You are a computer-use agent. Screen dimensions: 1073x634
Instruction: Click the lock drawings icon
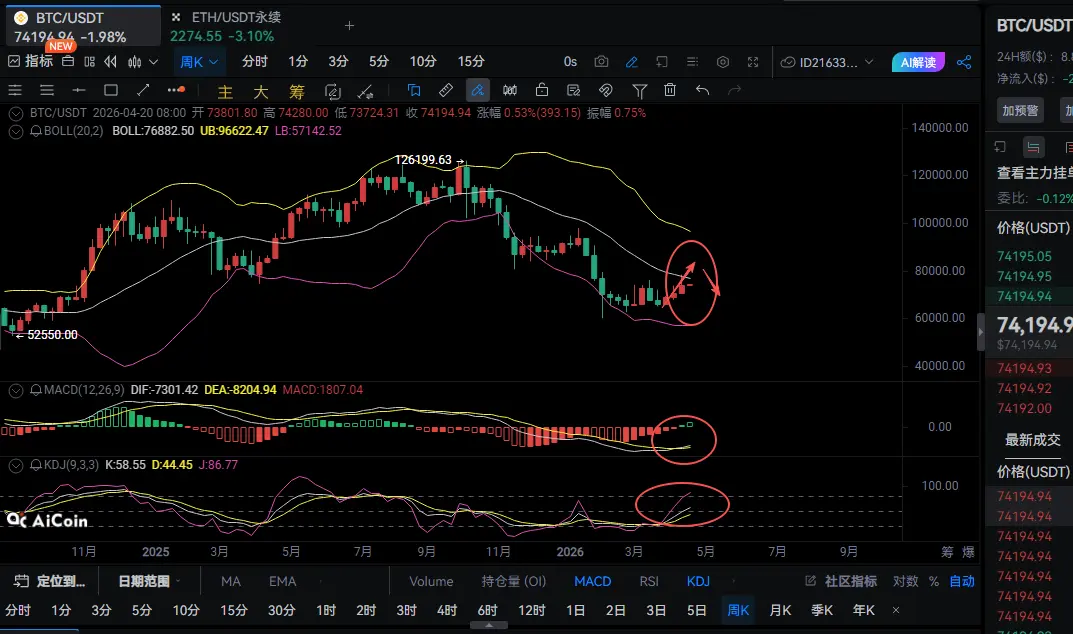pyautogui.click(x=542, y=90)
